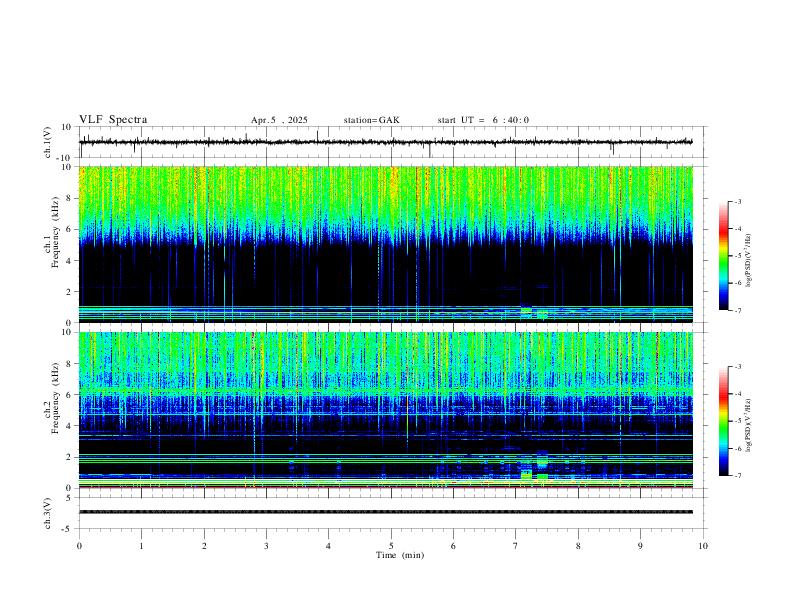
Task: Click the "-7" tick on ch.2 color bar
Action: tap(737, 476)
